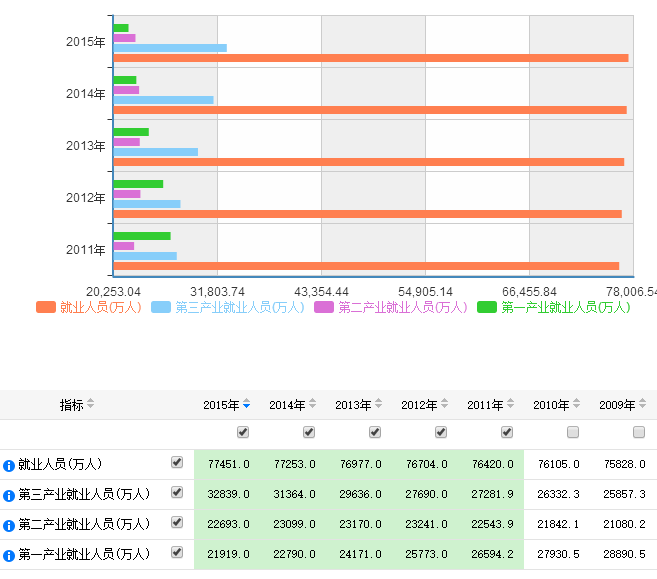Select cell value 21842.1
Image resolution: width=657 pixels, height=579 pixels.
click(559, 524)
